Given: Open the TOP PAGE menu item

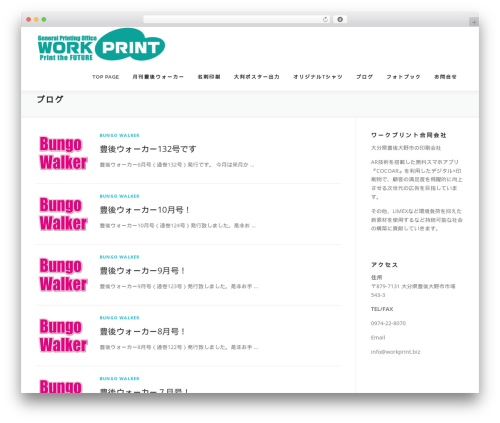Looking at the screenshot, I should click(106, 77).
